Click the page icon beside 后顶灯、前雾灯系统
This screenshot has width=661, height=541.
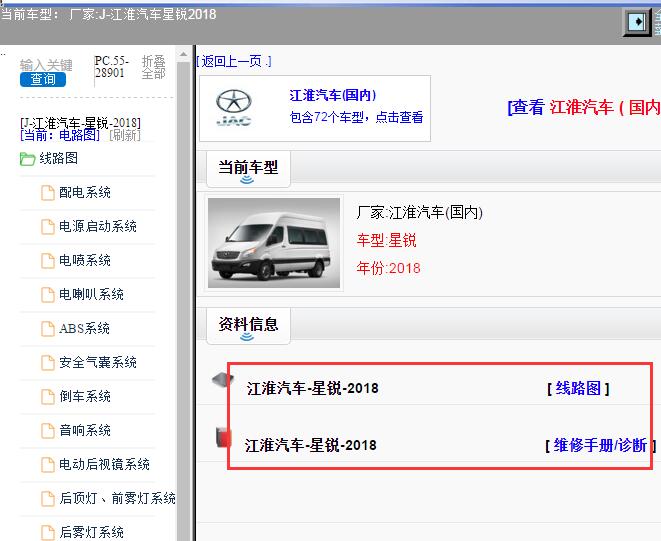click(48, 498)
